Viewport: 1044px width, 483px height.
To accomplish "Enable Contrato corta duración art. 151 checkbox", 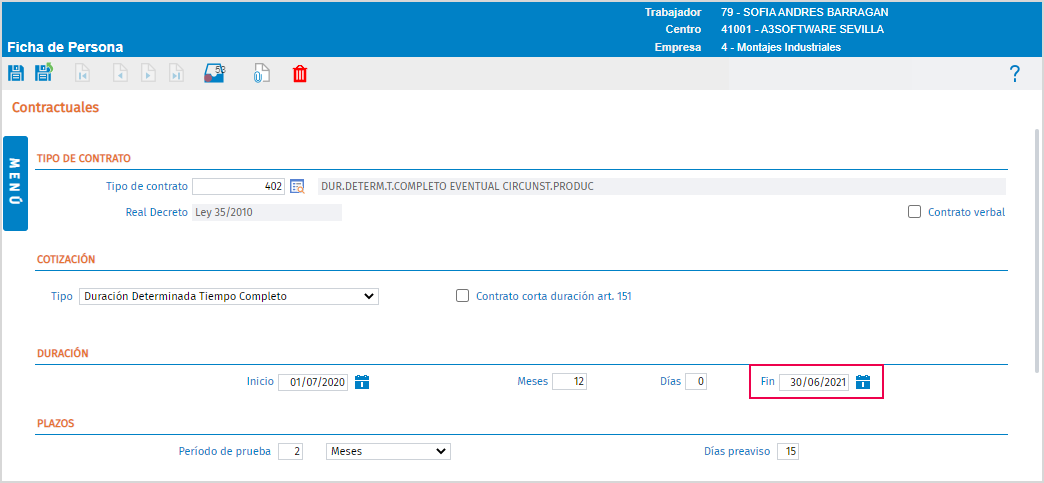I will (x=462, y=296).
